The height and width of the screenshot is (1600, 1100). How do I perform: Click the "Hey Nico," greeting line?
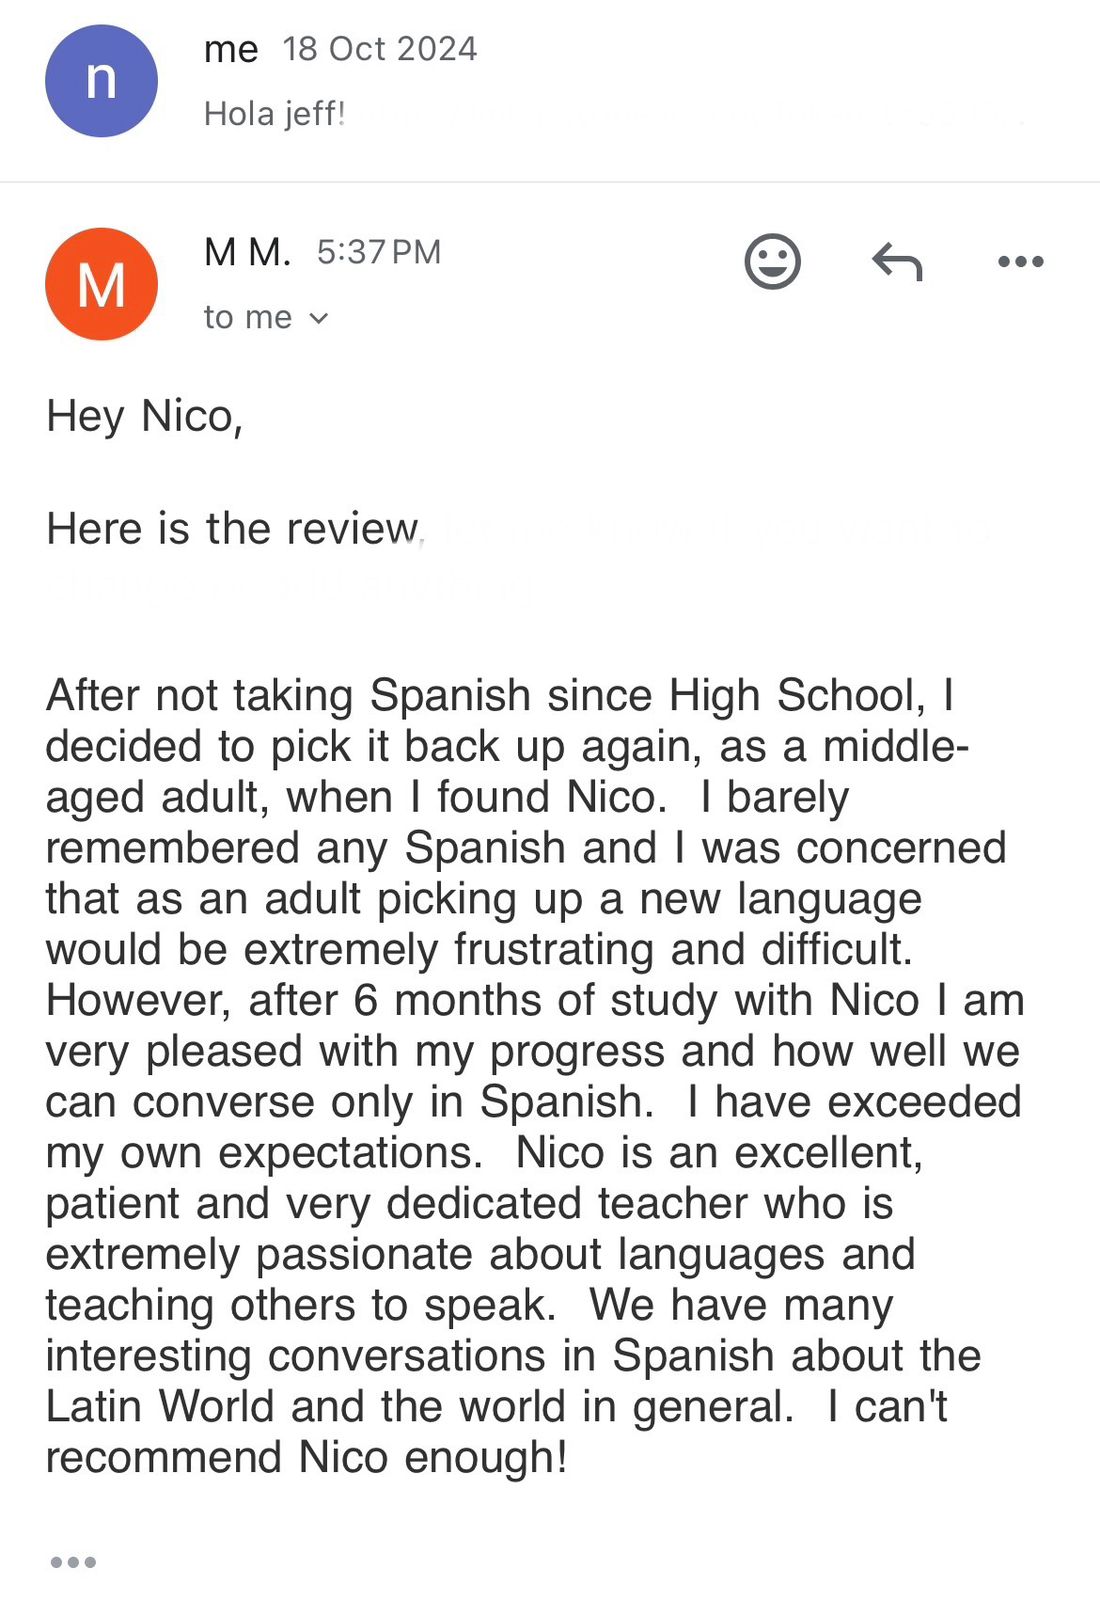click(144, 416)
